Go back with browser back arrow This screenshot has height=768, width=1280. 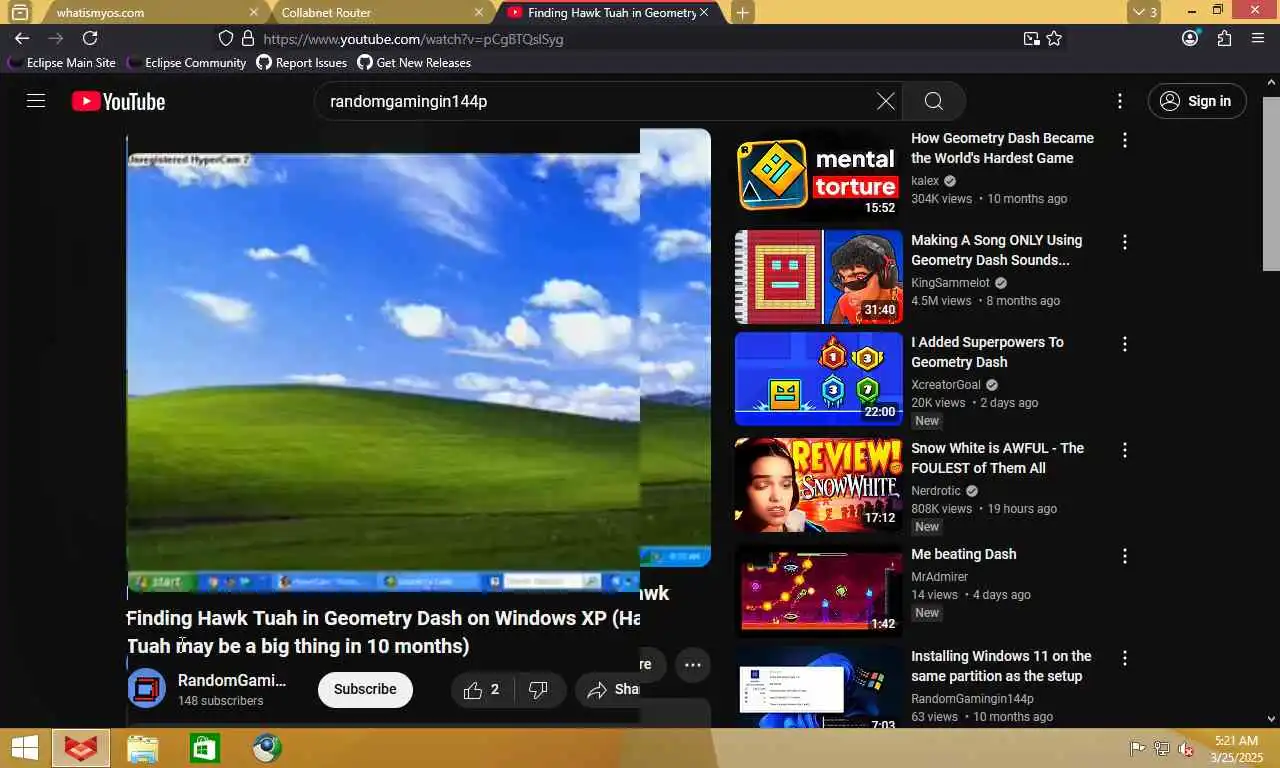tap(22, 38)
